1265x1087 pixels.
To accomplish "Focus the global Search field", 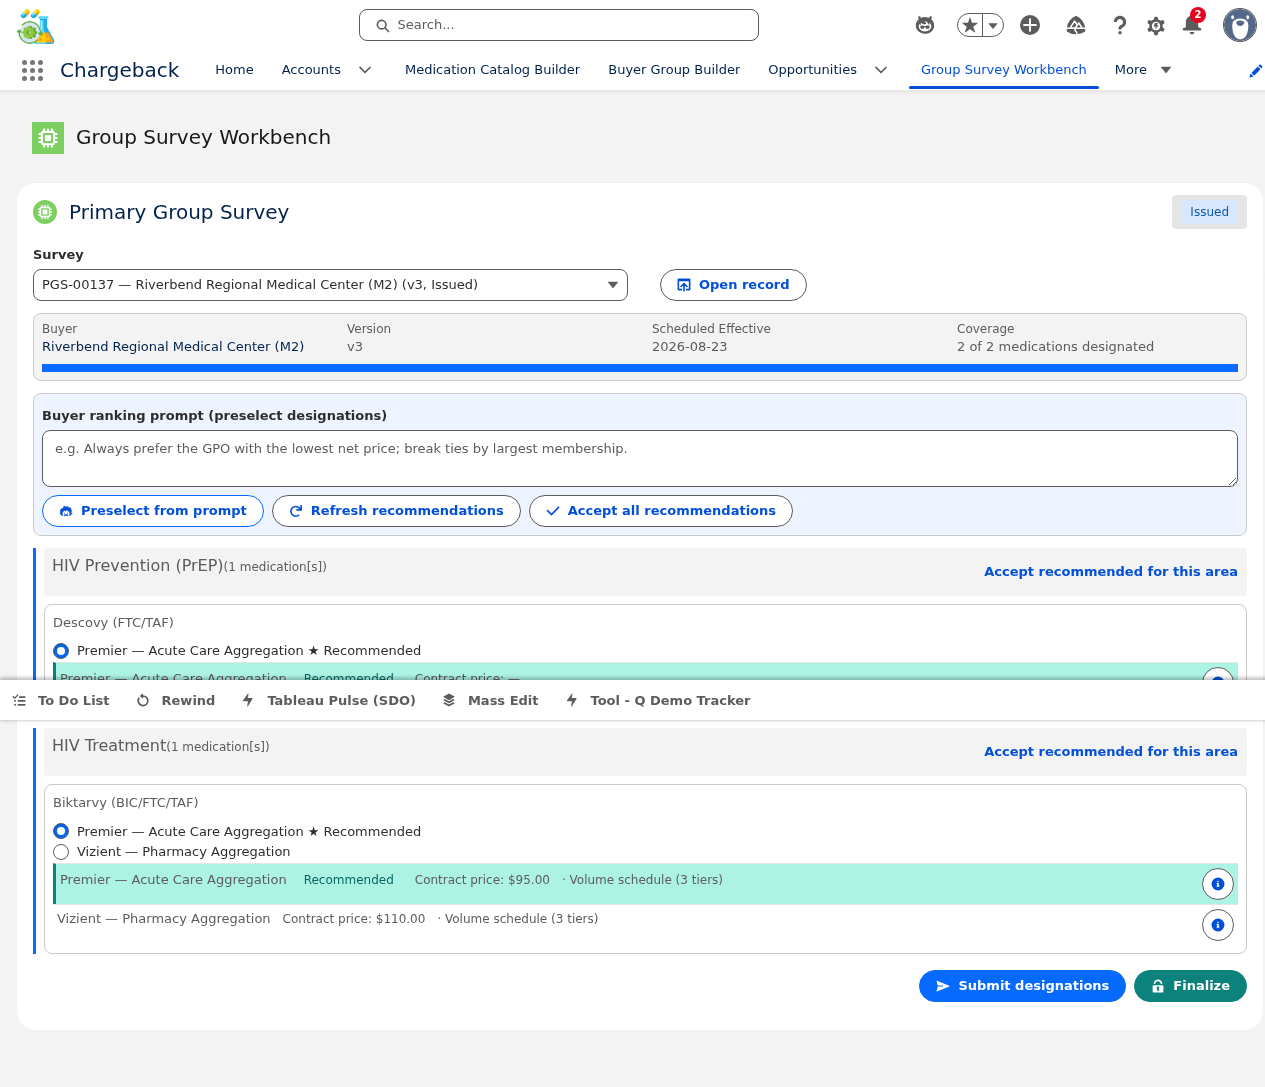I will click(559, 25).
